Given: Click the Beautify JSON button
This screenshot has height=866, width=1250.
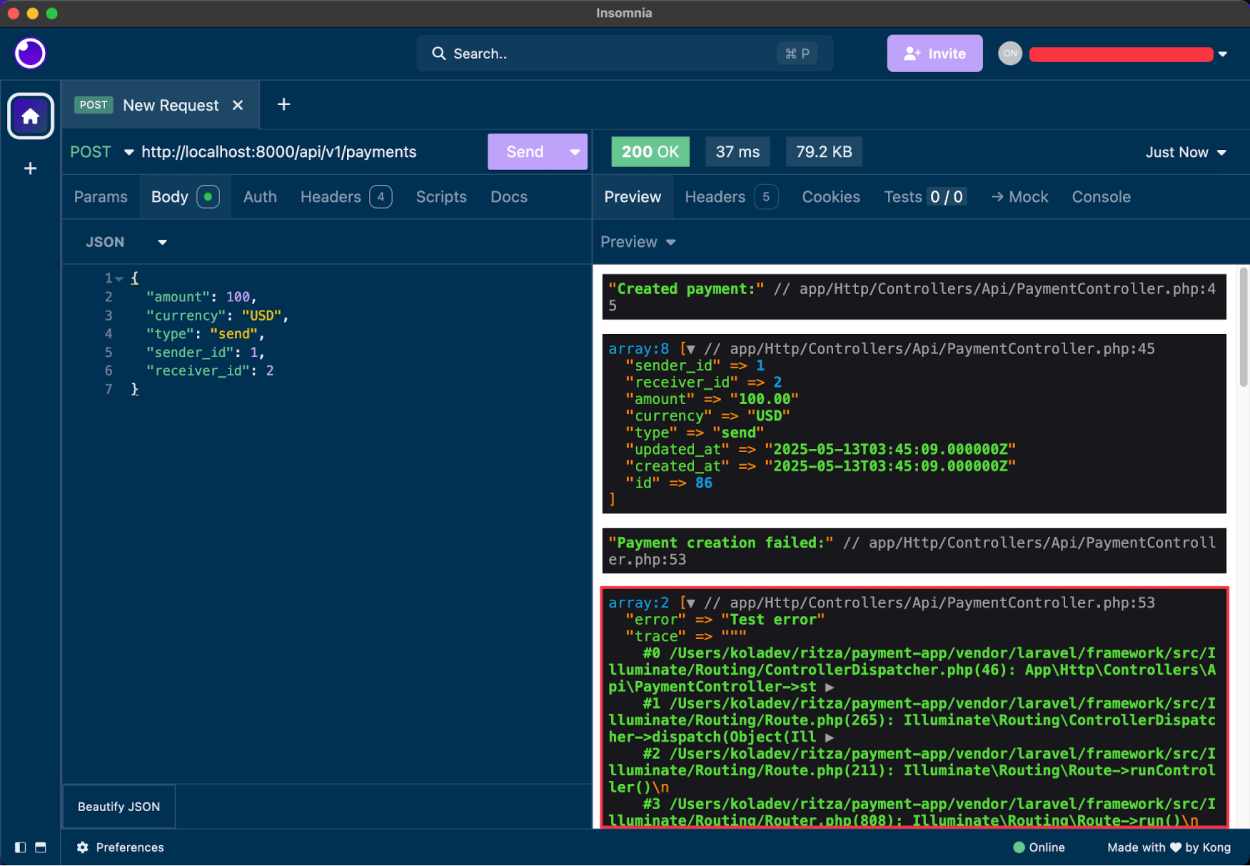Looking at the screenshot, I should 119,806.
